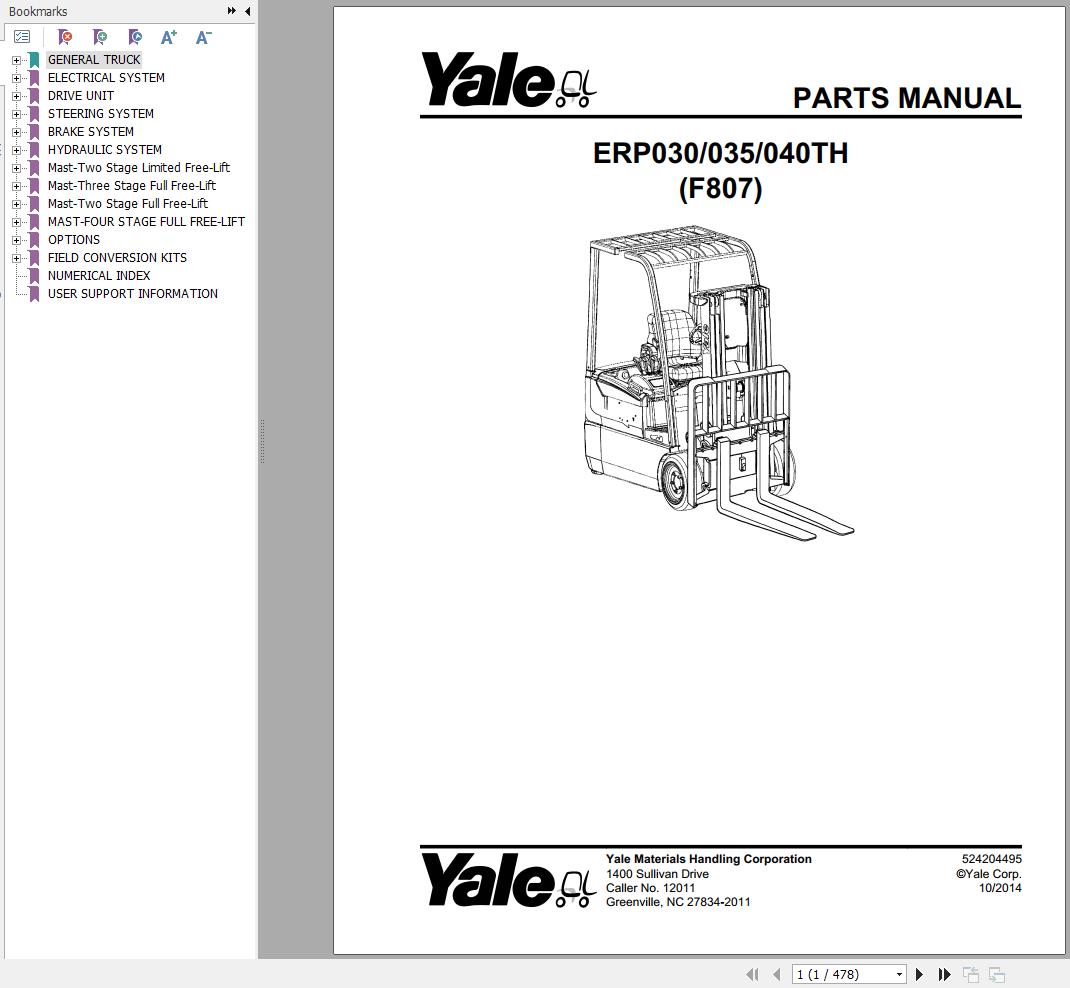The image size is (1070, 988).
Task: Jump to last page with fast-forward icon
Action: 944,973
